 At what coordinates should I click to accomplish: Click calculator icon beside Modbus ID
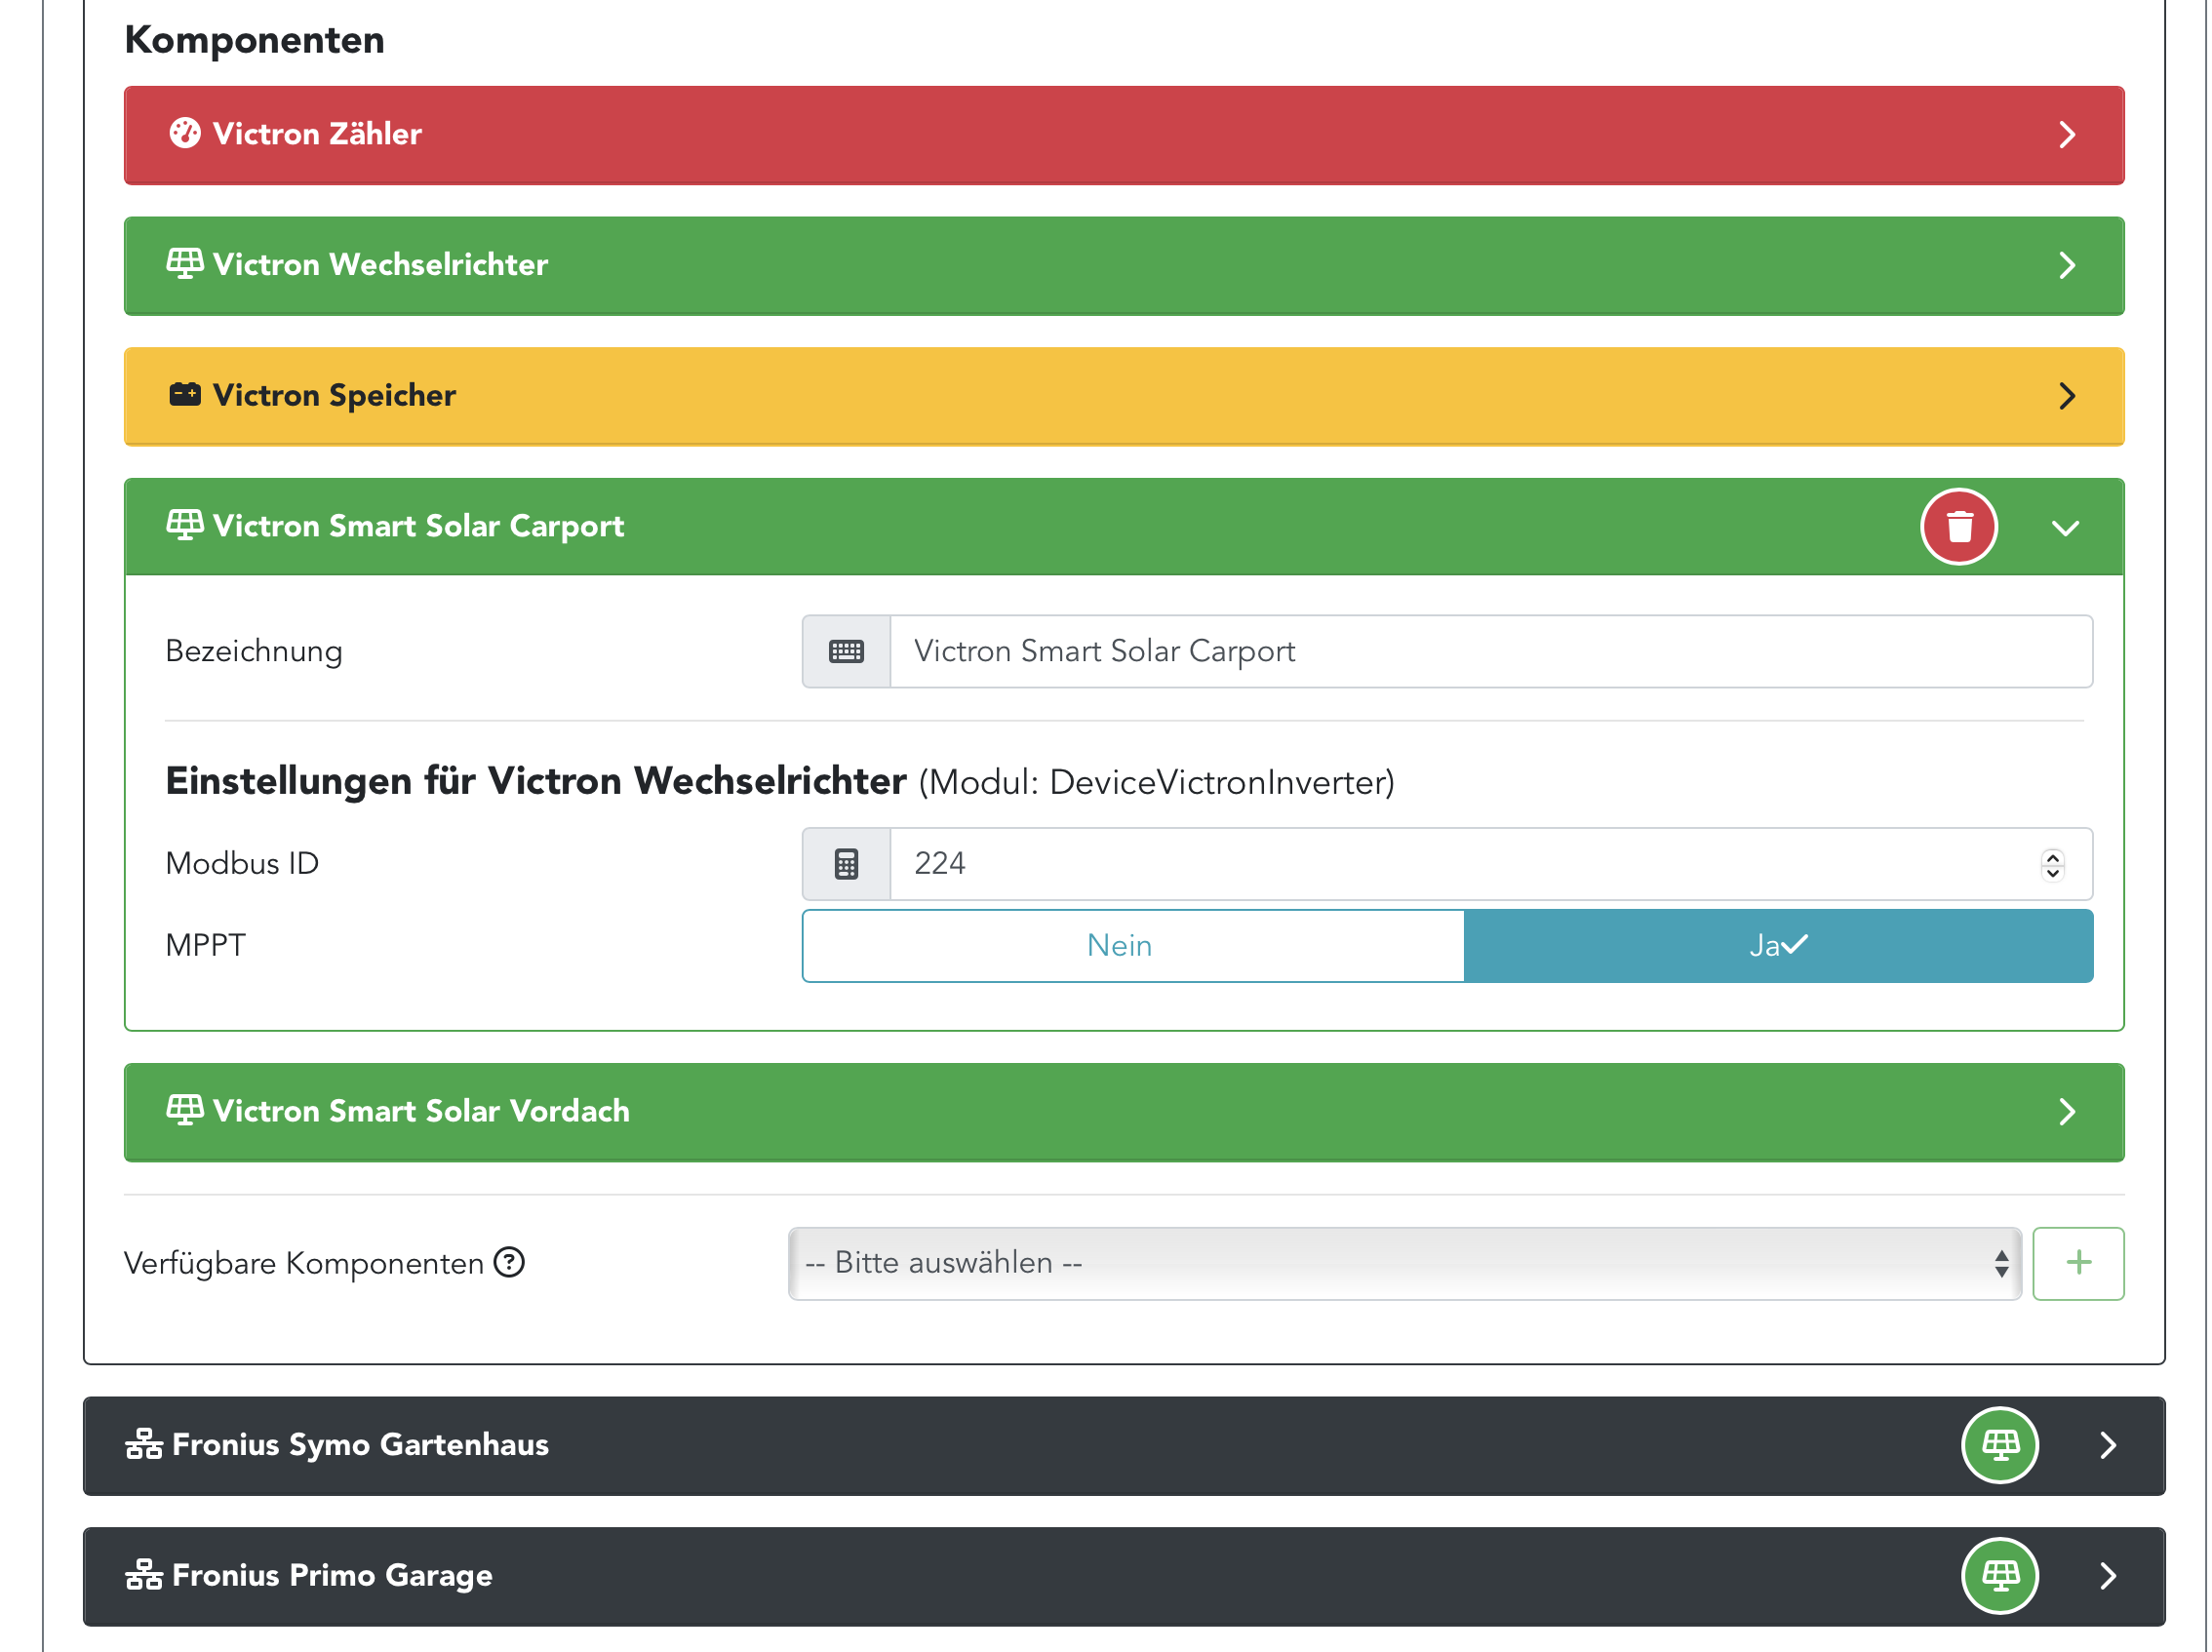coord(846,864)
